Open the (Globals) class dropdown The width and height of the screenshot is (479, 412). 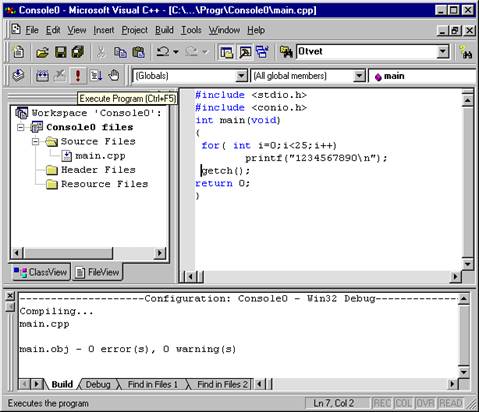(241, 76)
